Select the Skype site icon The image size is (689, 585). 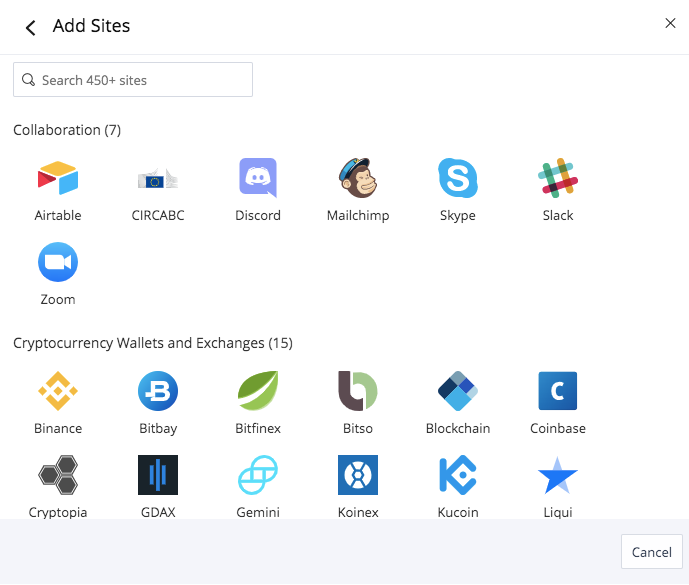[x=458, y=178]
